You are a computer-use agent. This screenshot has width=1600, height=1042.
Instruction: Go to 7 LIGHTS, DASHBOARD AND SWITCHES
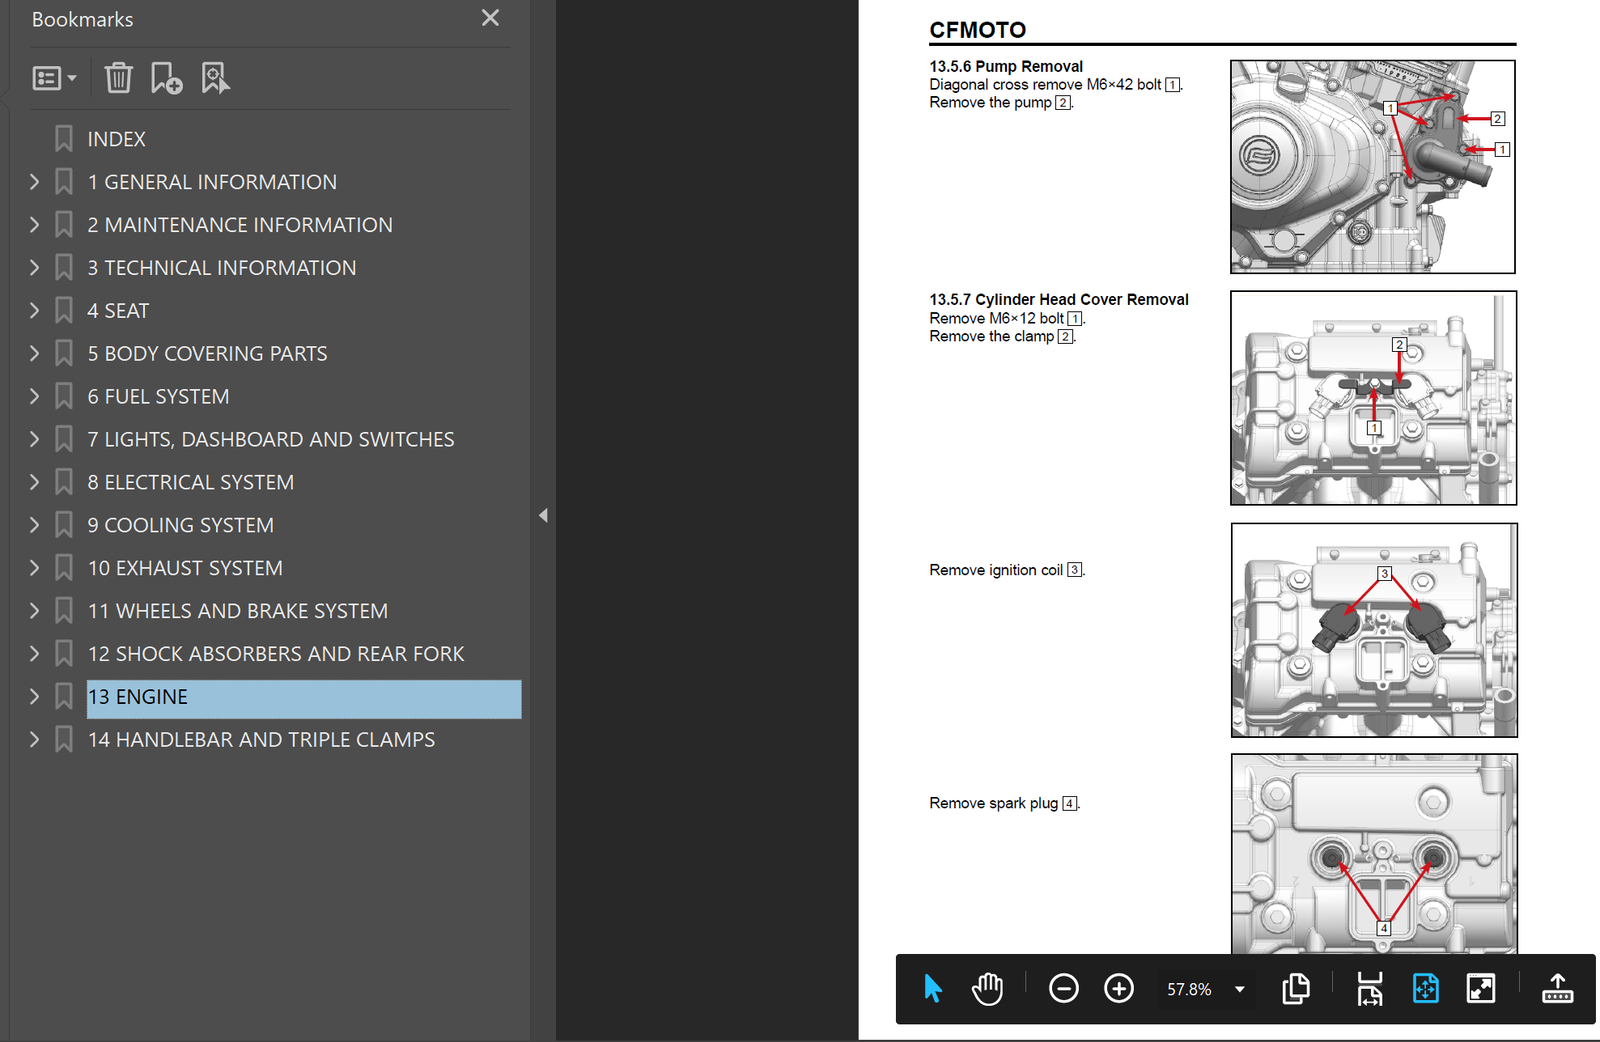click(x=270, y=440)
